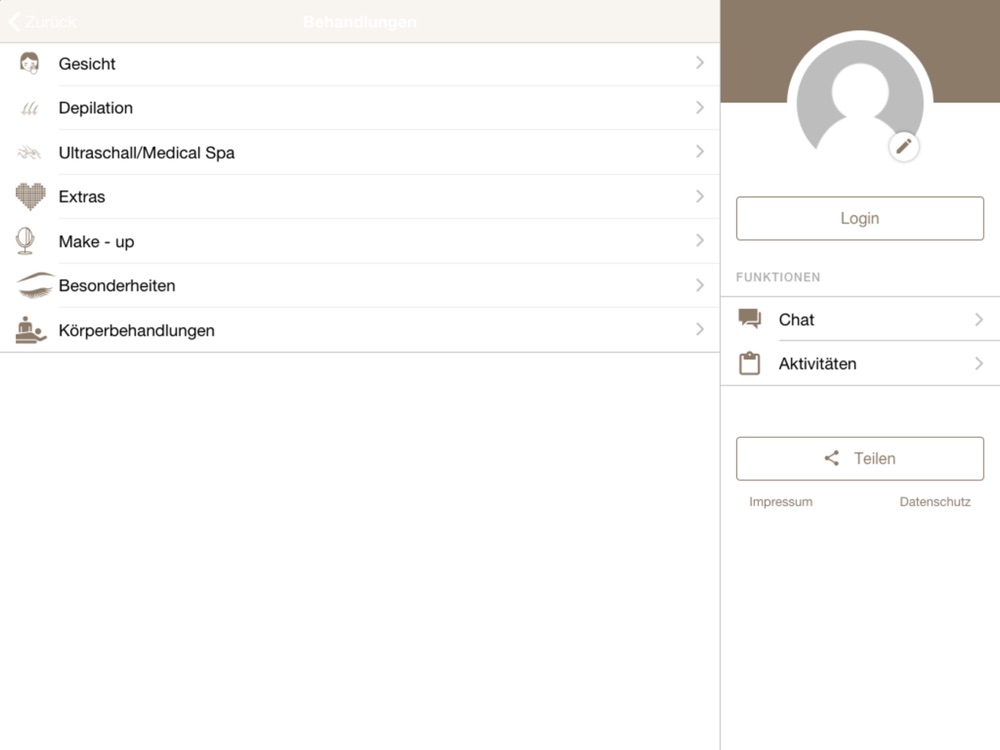The height and width of the screenshot is (750, 1000).
Task: Open the Datenschutz link
Action: coord(935,502)
